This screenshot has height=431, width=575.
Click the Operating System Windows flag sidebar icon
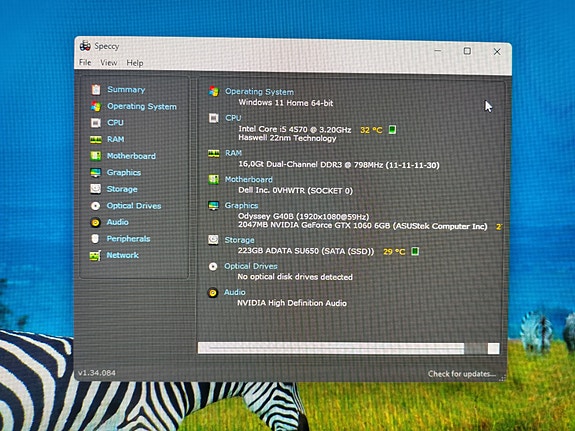[x=96, y=106]
